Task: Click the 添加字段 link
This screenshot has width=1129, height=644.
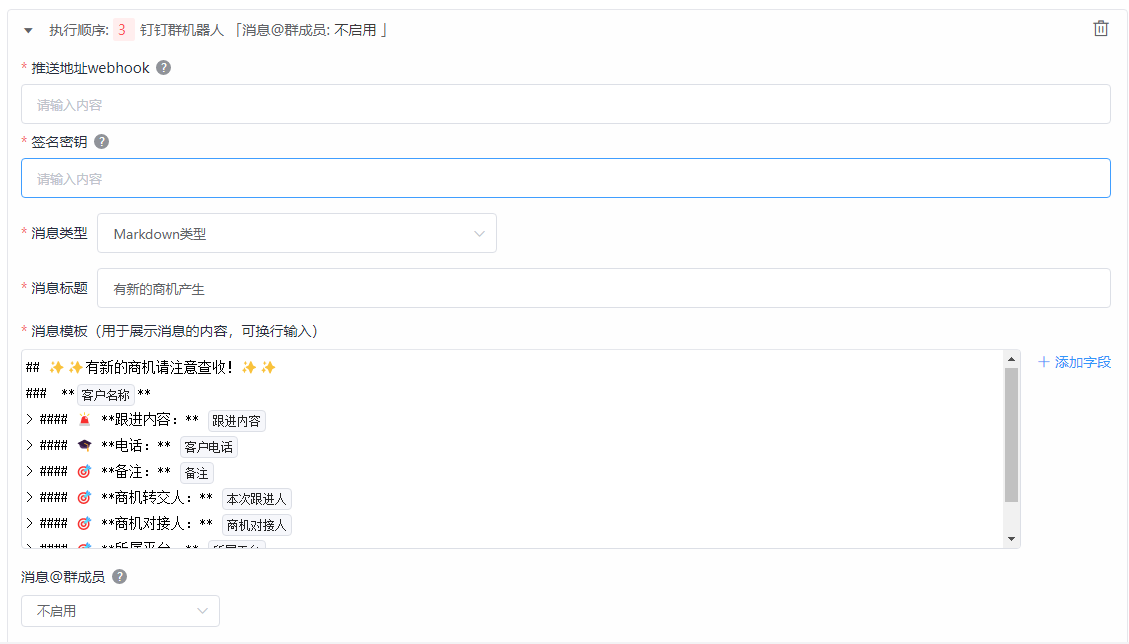Action: (1074, 362)
